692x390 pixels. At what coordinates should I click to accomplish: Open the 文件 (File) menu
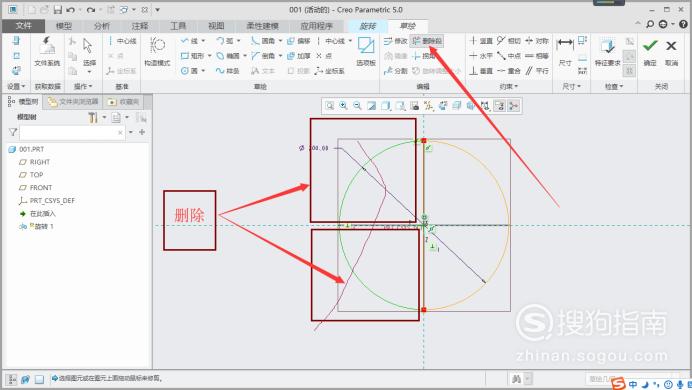pyautogui.click(x=23, y=26)
